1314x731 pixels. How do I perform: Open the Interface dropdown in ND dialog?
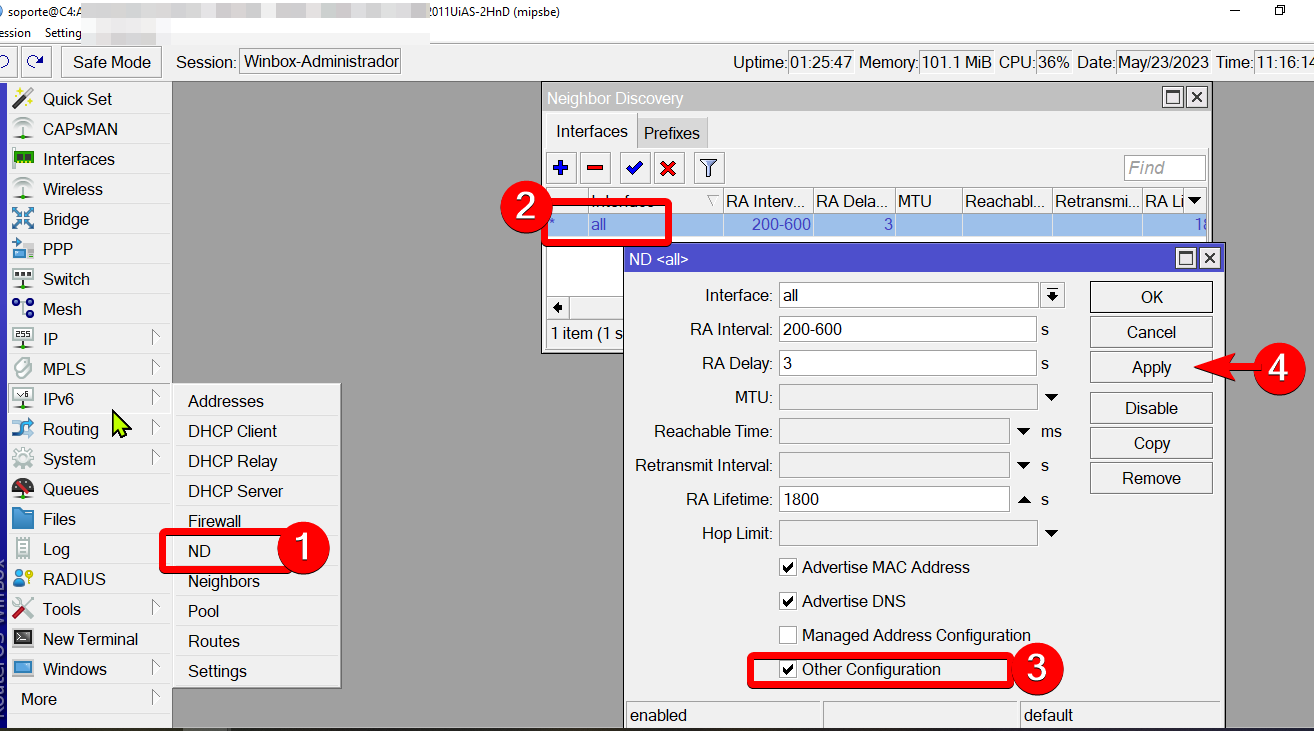pos(1052,295)
